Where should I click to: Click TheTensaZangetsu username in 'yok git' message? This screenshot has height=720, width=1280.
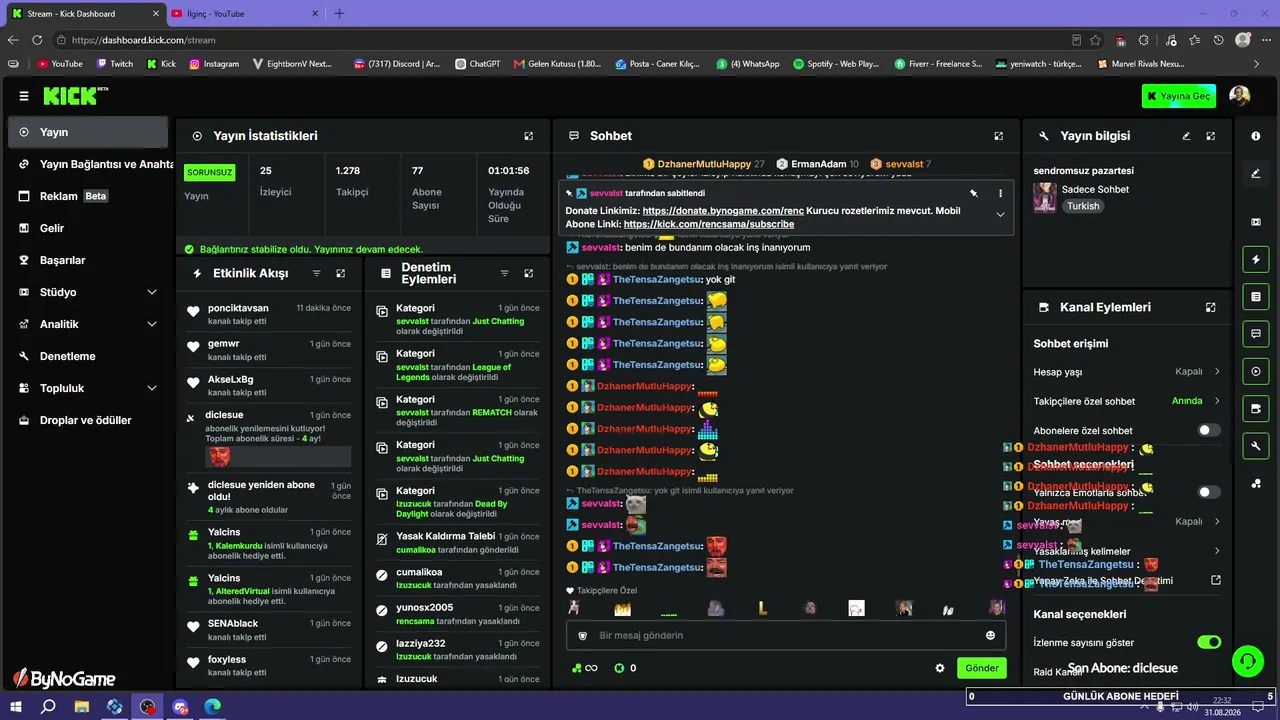click(x=658, y=280)
